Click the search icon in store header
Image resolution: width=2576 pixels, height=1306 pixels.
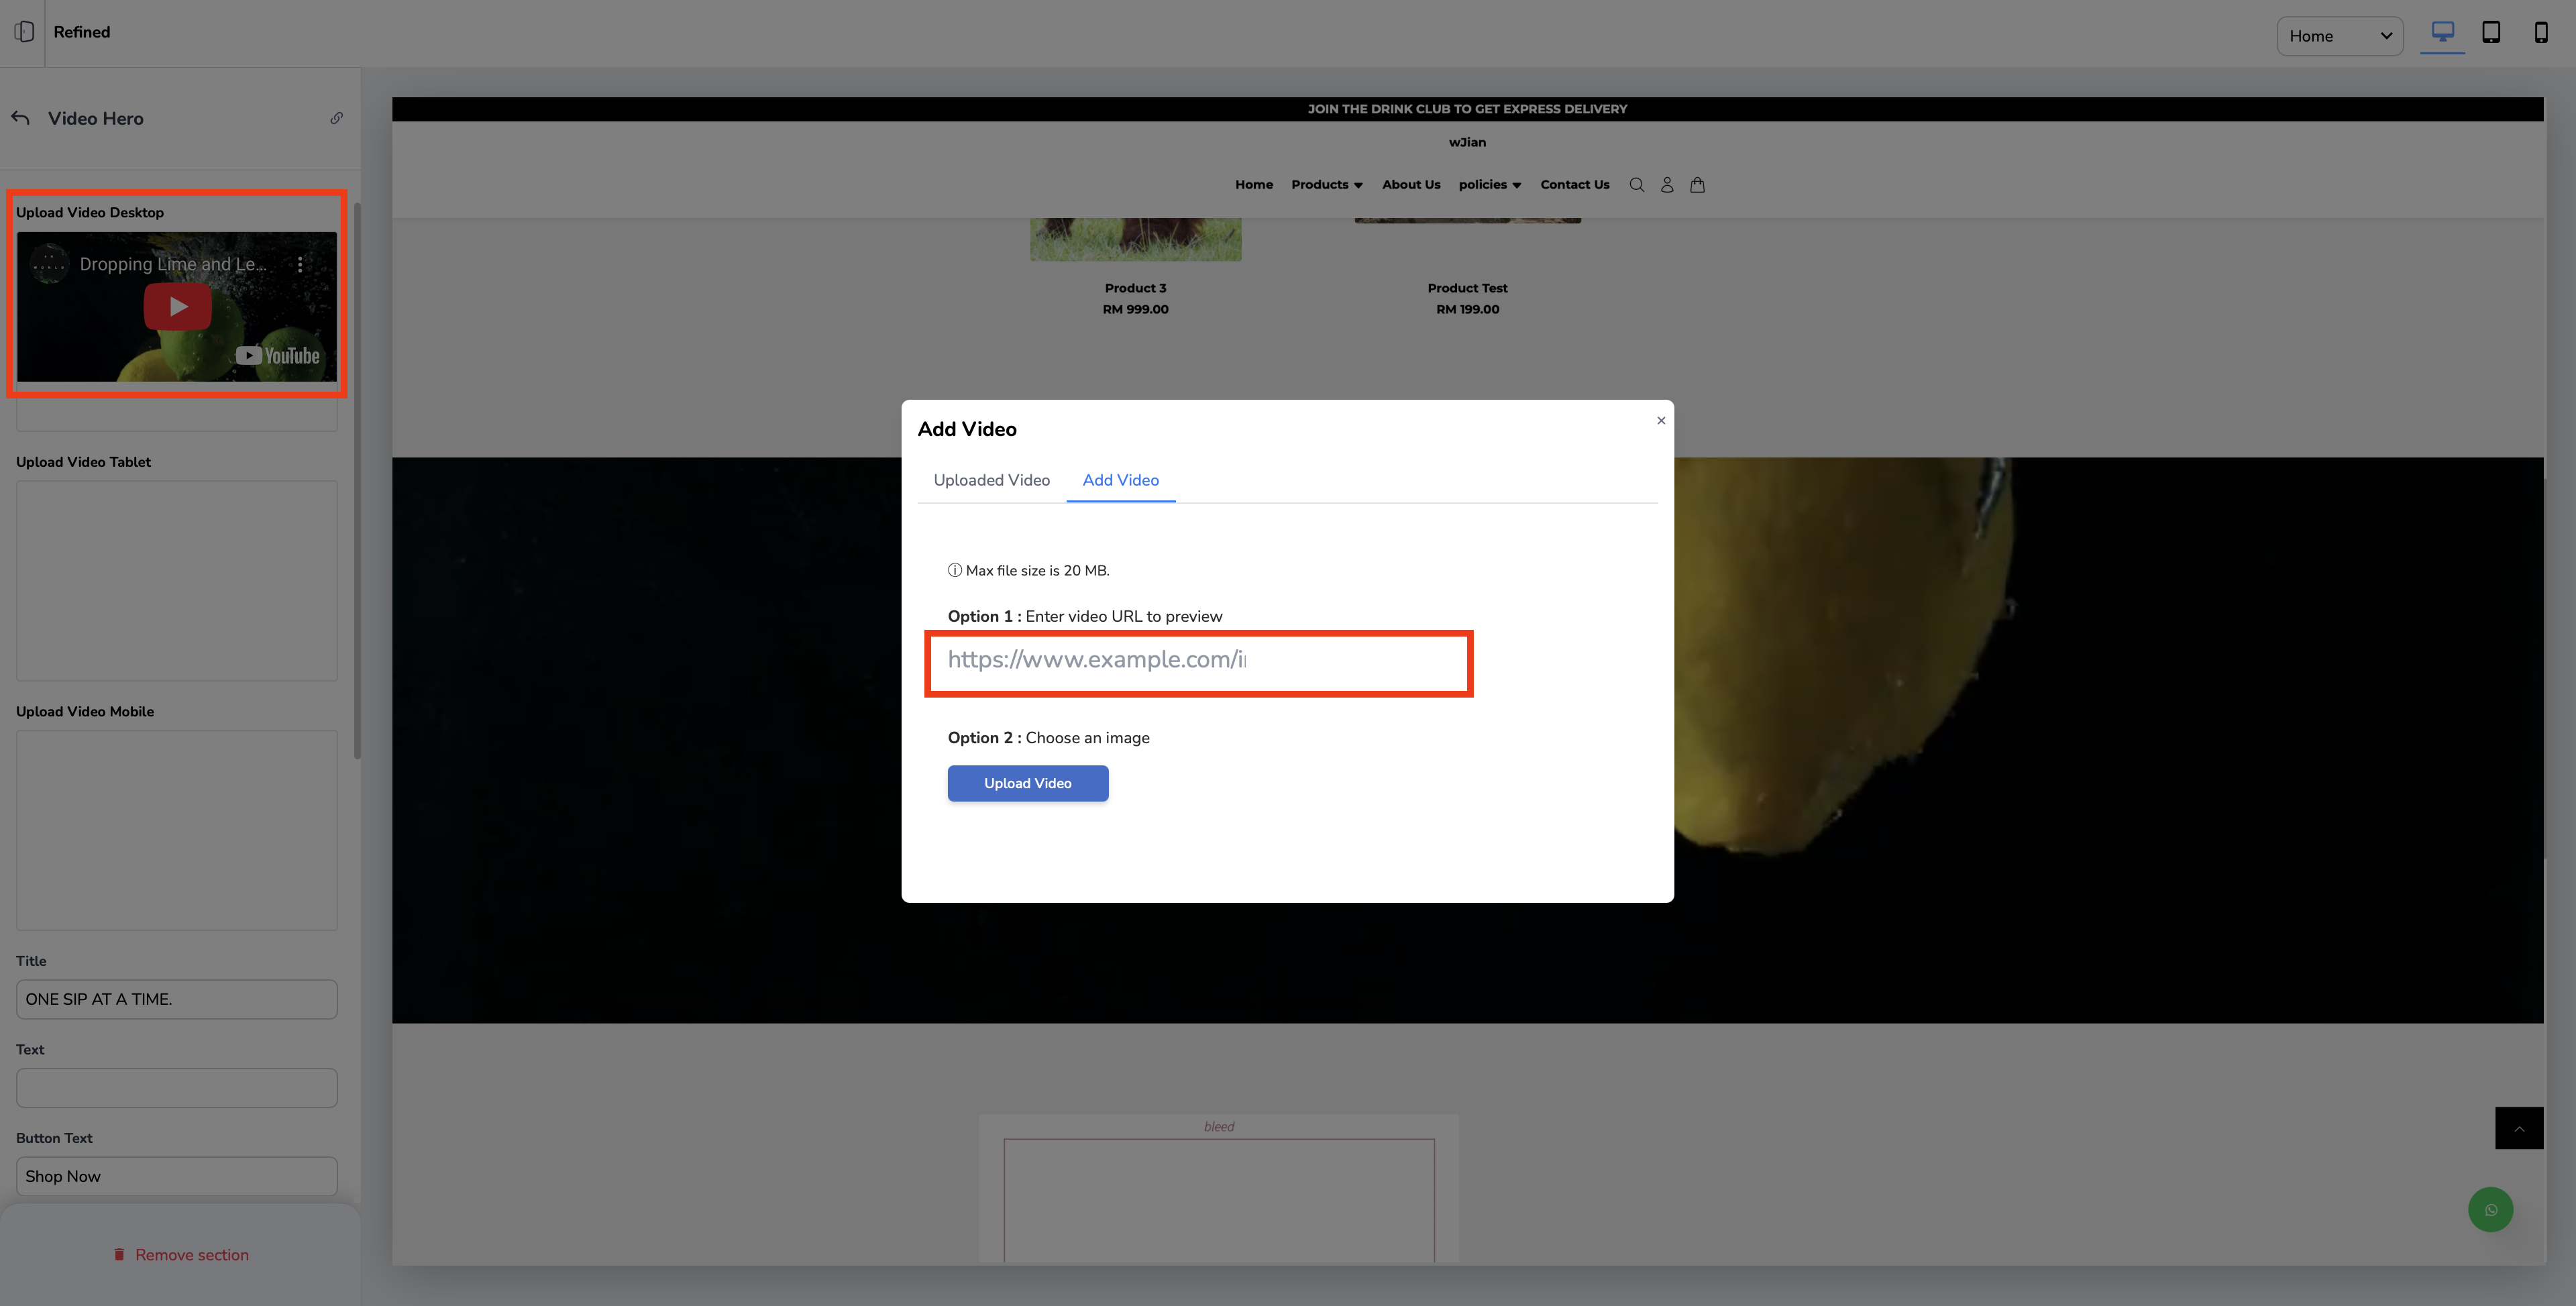pyautogui.click(x=1636, y=185)
